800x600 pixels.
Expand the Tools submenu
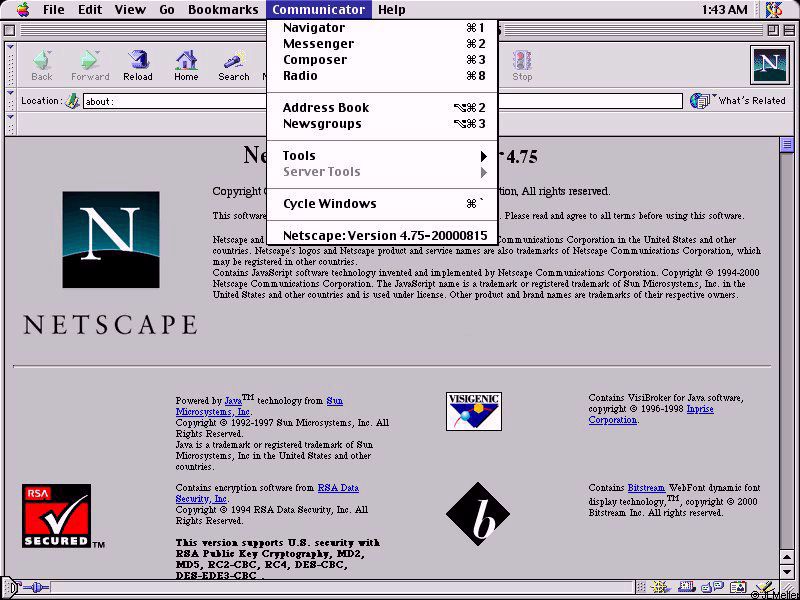click(x=382, y=156)
